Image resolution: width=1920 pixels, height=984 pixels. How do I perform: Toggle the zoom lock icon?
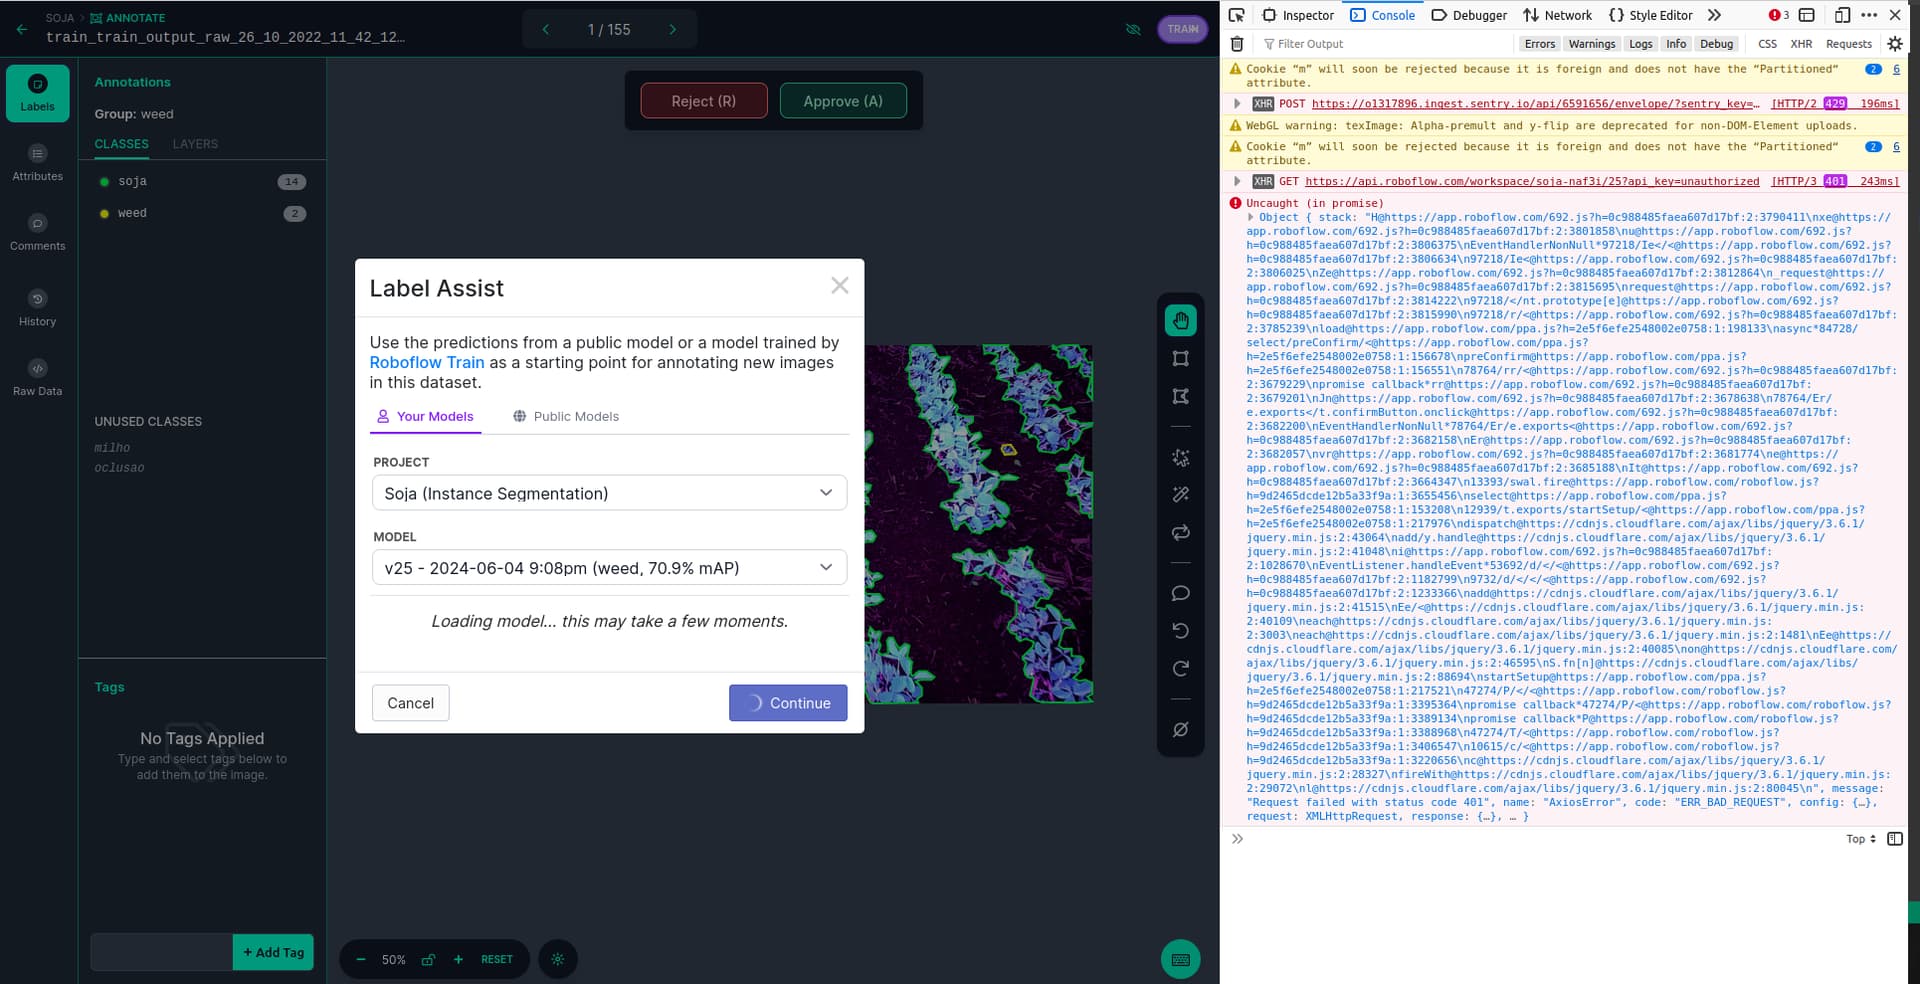[428, 960]
